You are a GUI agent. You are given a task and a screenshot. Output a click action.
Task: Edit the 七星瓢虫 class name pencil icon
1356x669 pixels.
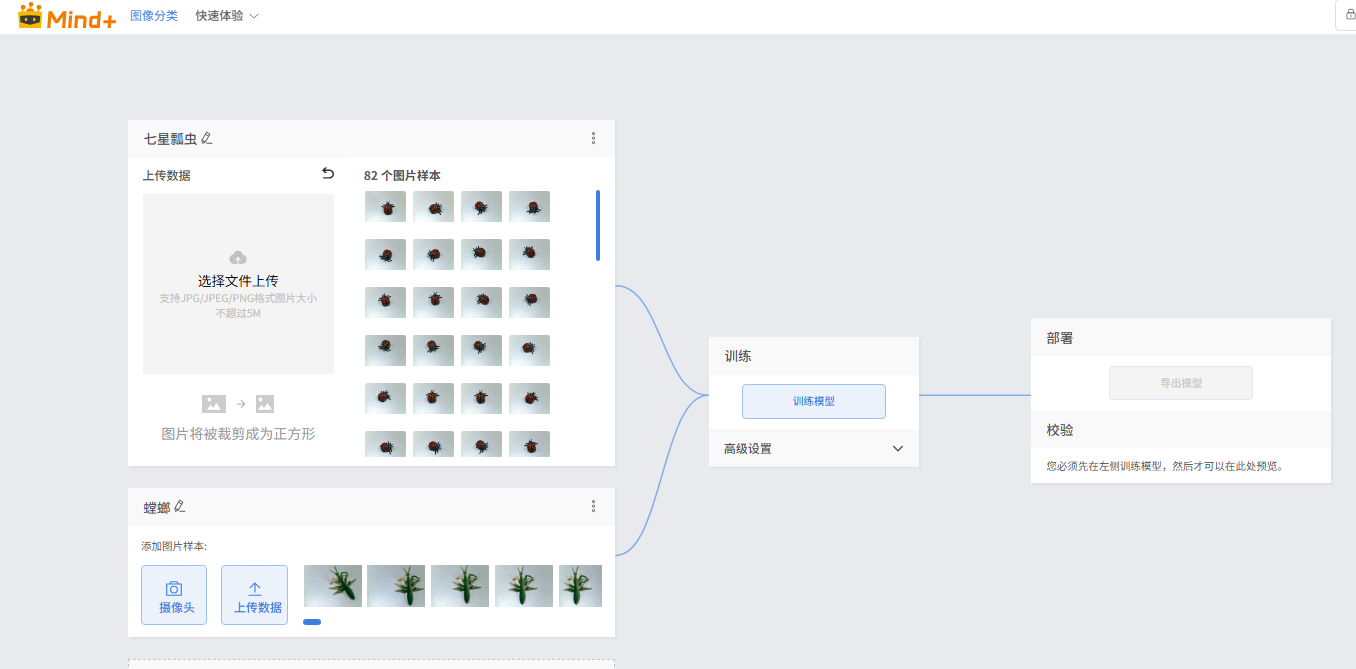207,138
